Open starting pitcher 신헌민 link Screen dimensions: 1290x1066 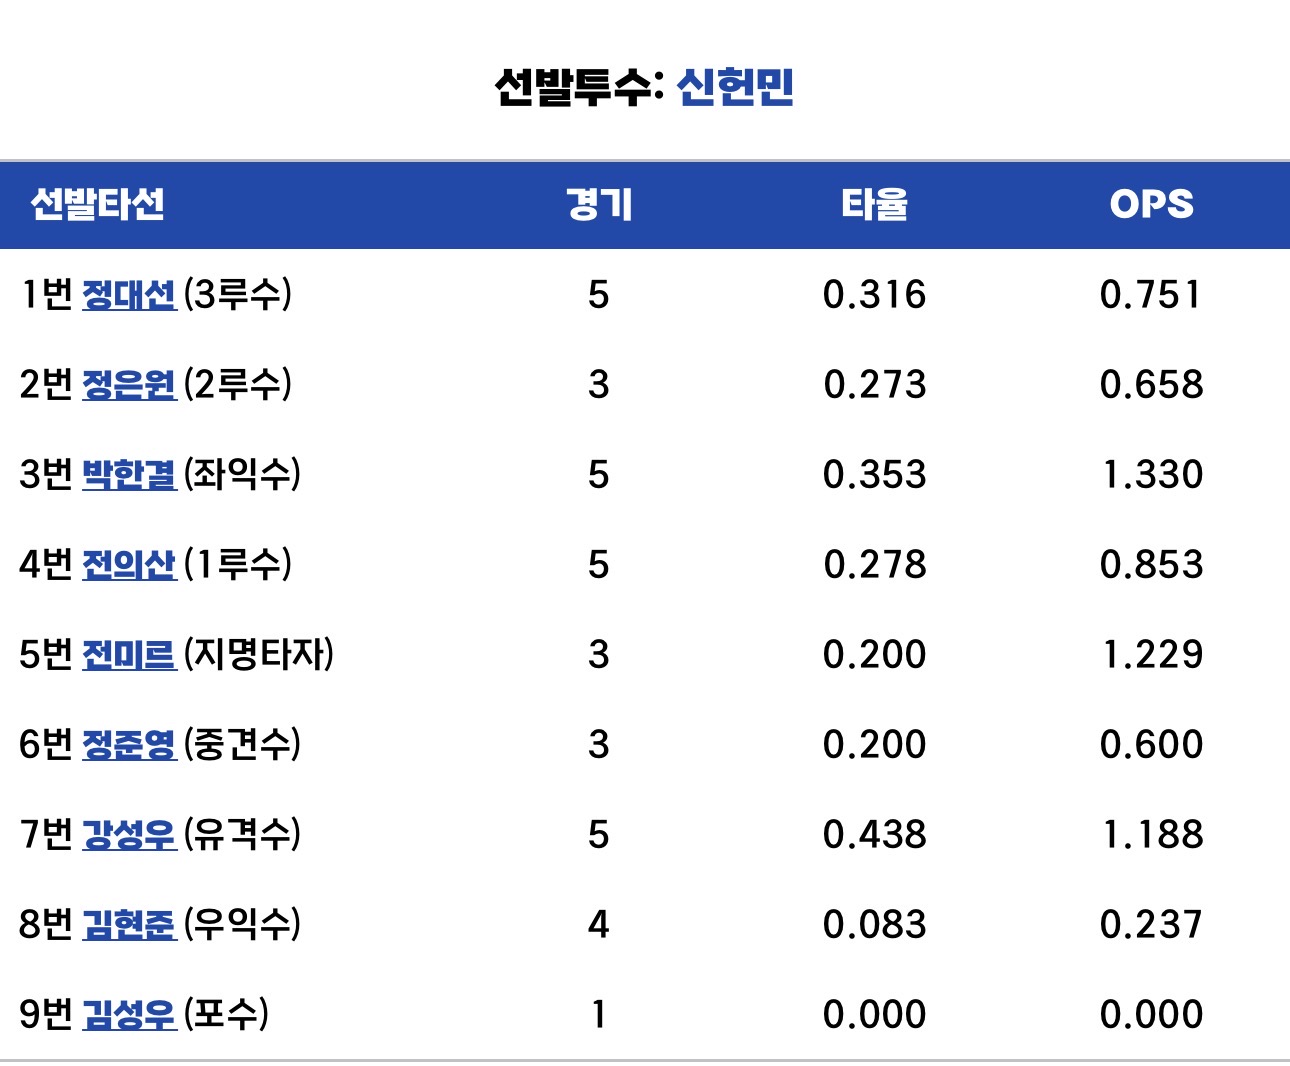[x=735, y=87]
